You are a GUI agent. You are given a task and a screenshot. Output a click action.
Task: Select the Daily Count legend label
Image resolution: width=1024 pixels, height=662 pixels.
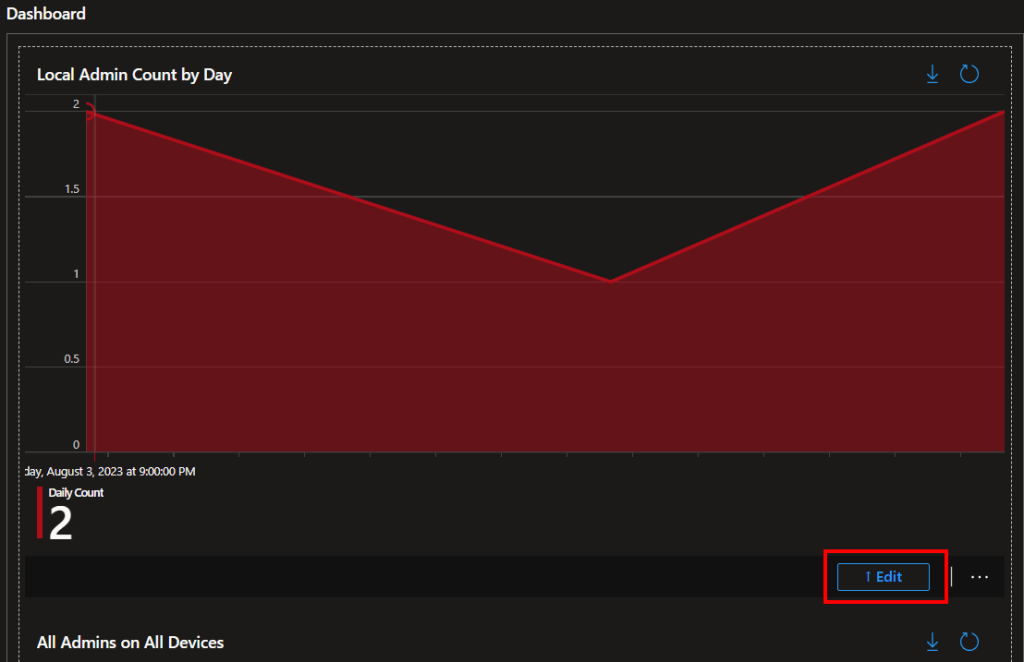pyautogui.click(x=76, y=492)
